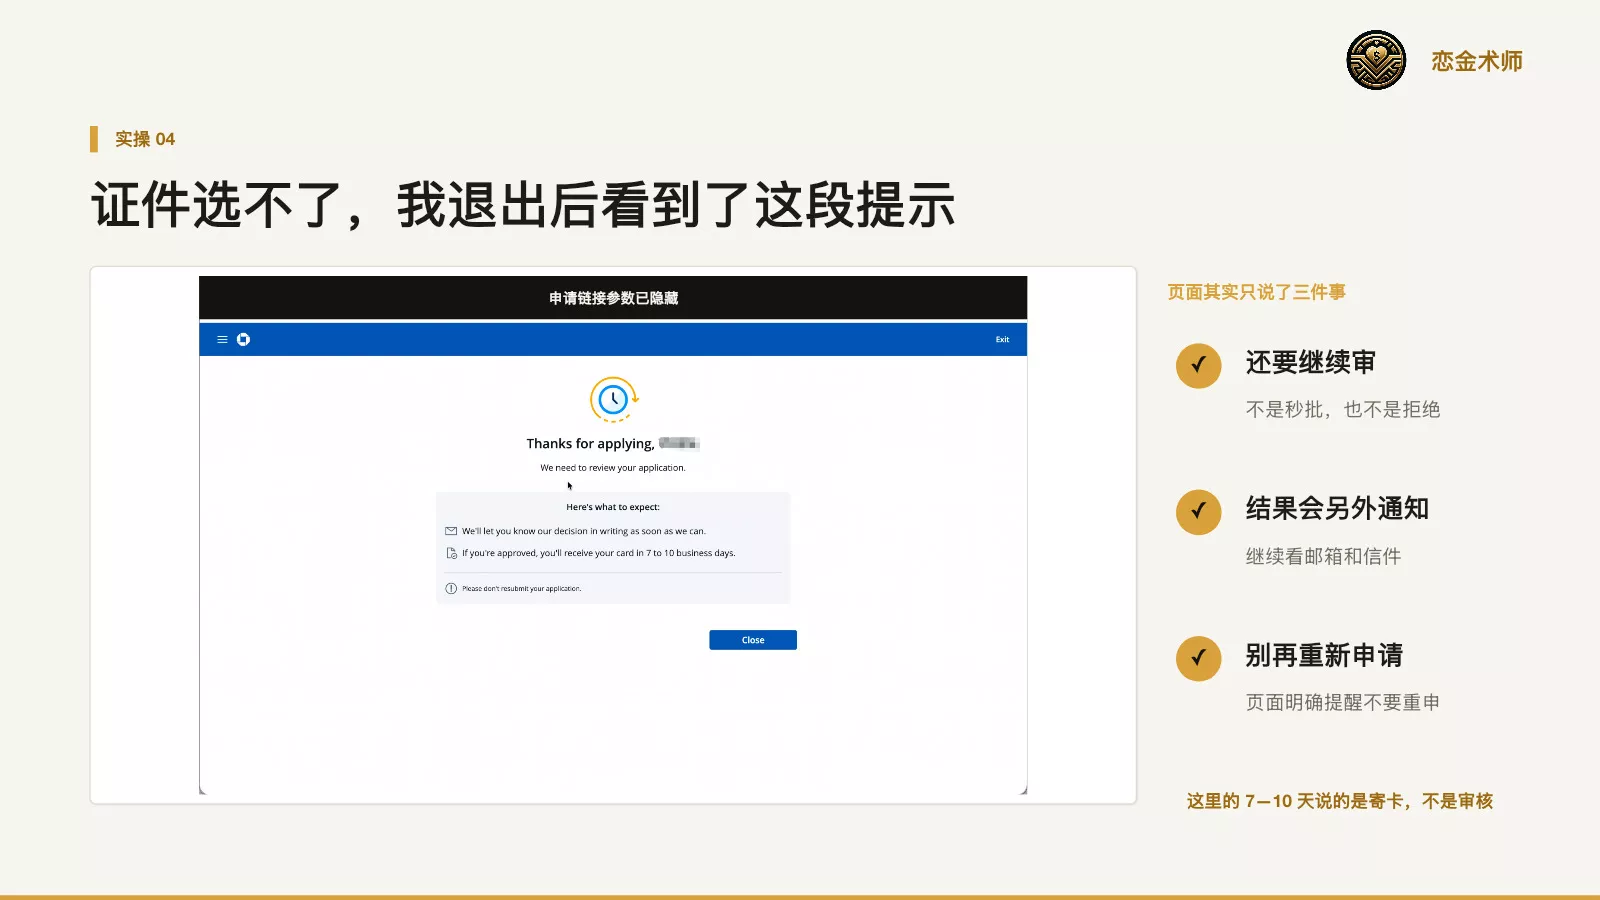The width and height of the screenshot is (1600, 900).
Task: Click the checkmark icon next to 别再重新申请
Action: pos(1198,659)
